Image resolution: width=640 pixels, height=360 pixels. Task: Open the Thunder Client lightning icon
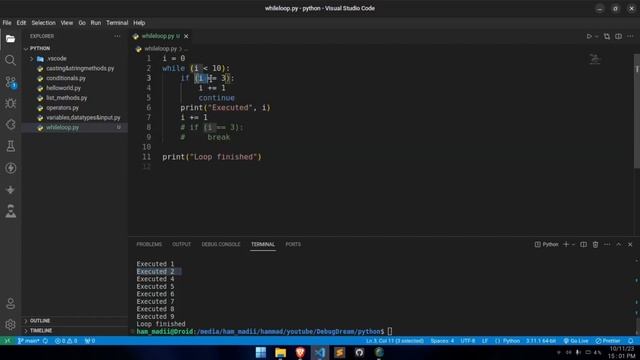pyautogui.click(x=11, y=168)
